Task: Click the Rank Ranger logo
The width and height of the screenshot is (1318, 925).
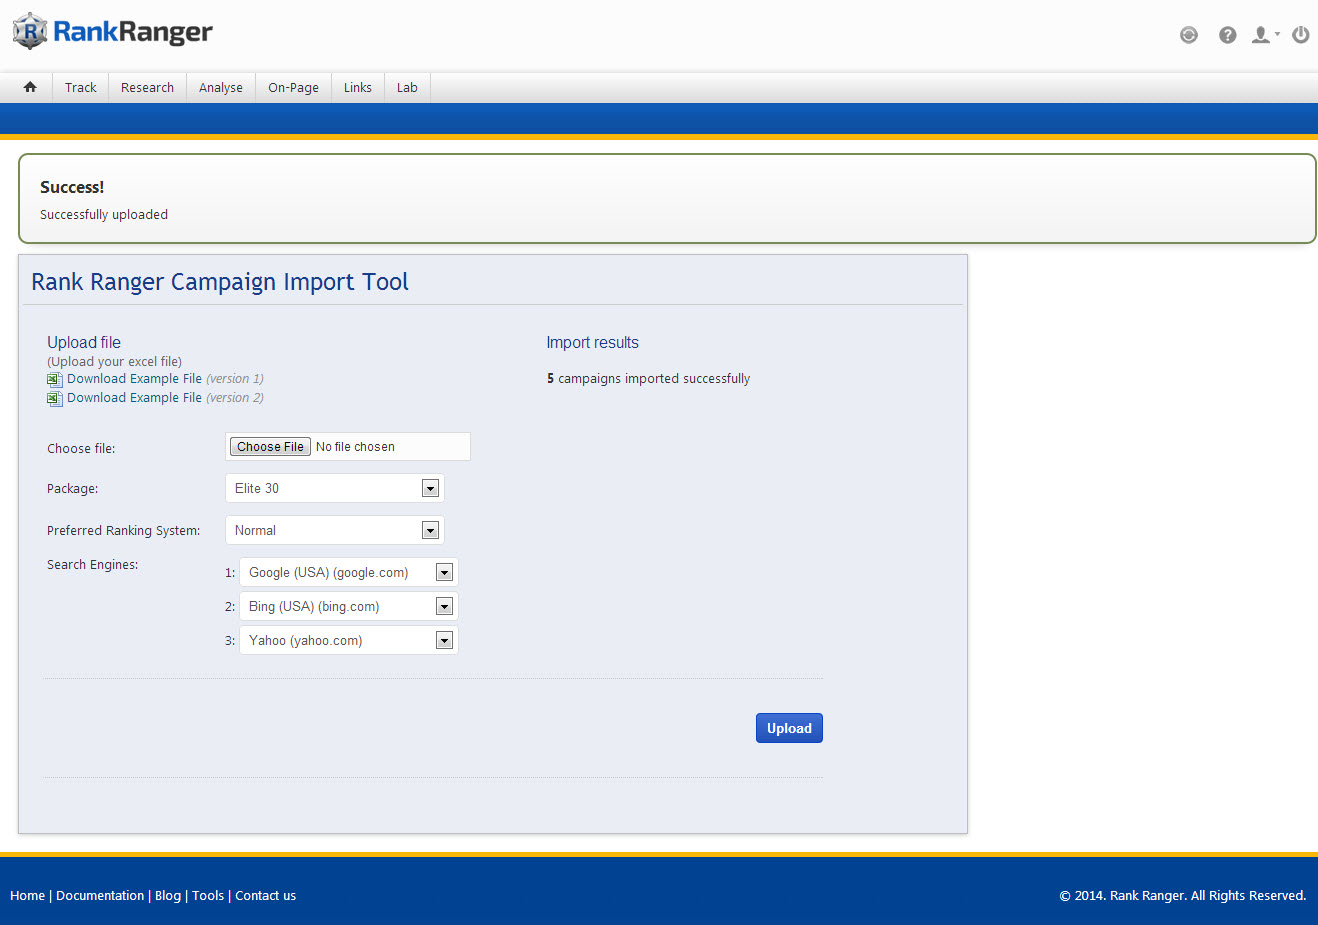Action: click(112, 32)
